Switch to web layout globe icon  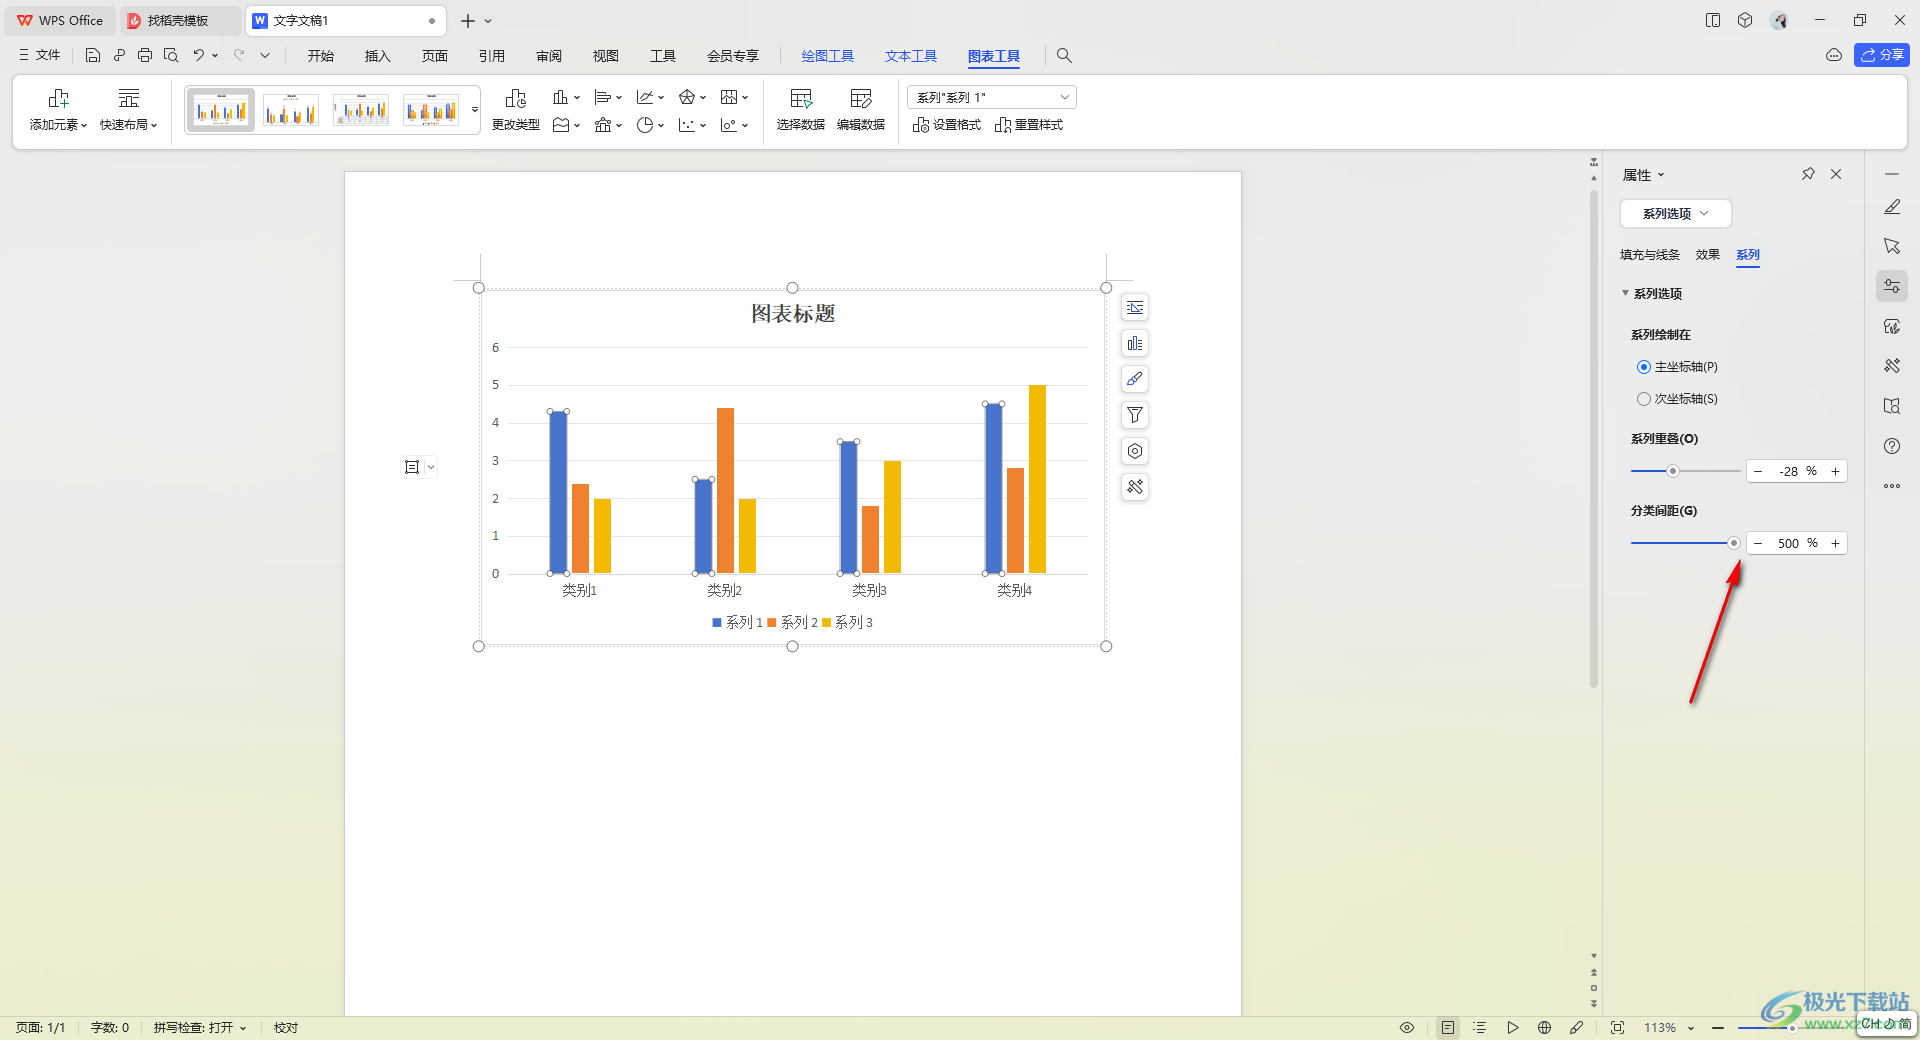pos(1544,1028)
